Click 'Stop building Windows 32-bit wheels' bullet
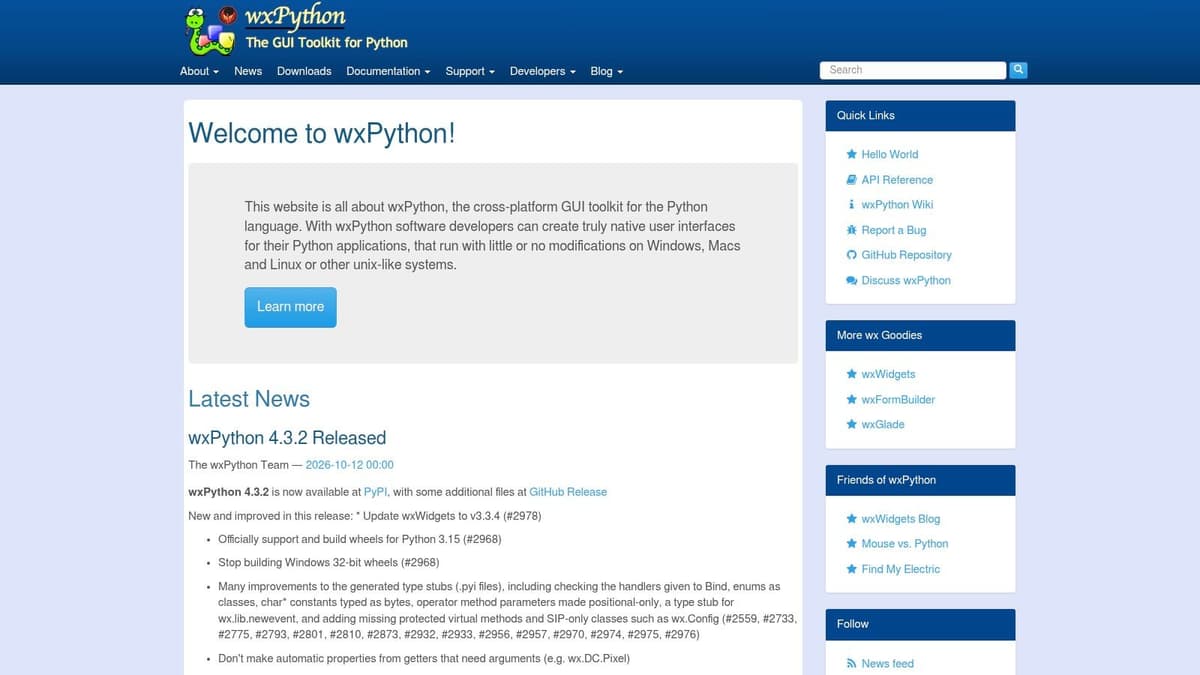 328,562
